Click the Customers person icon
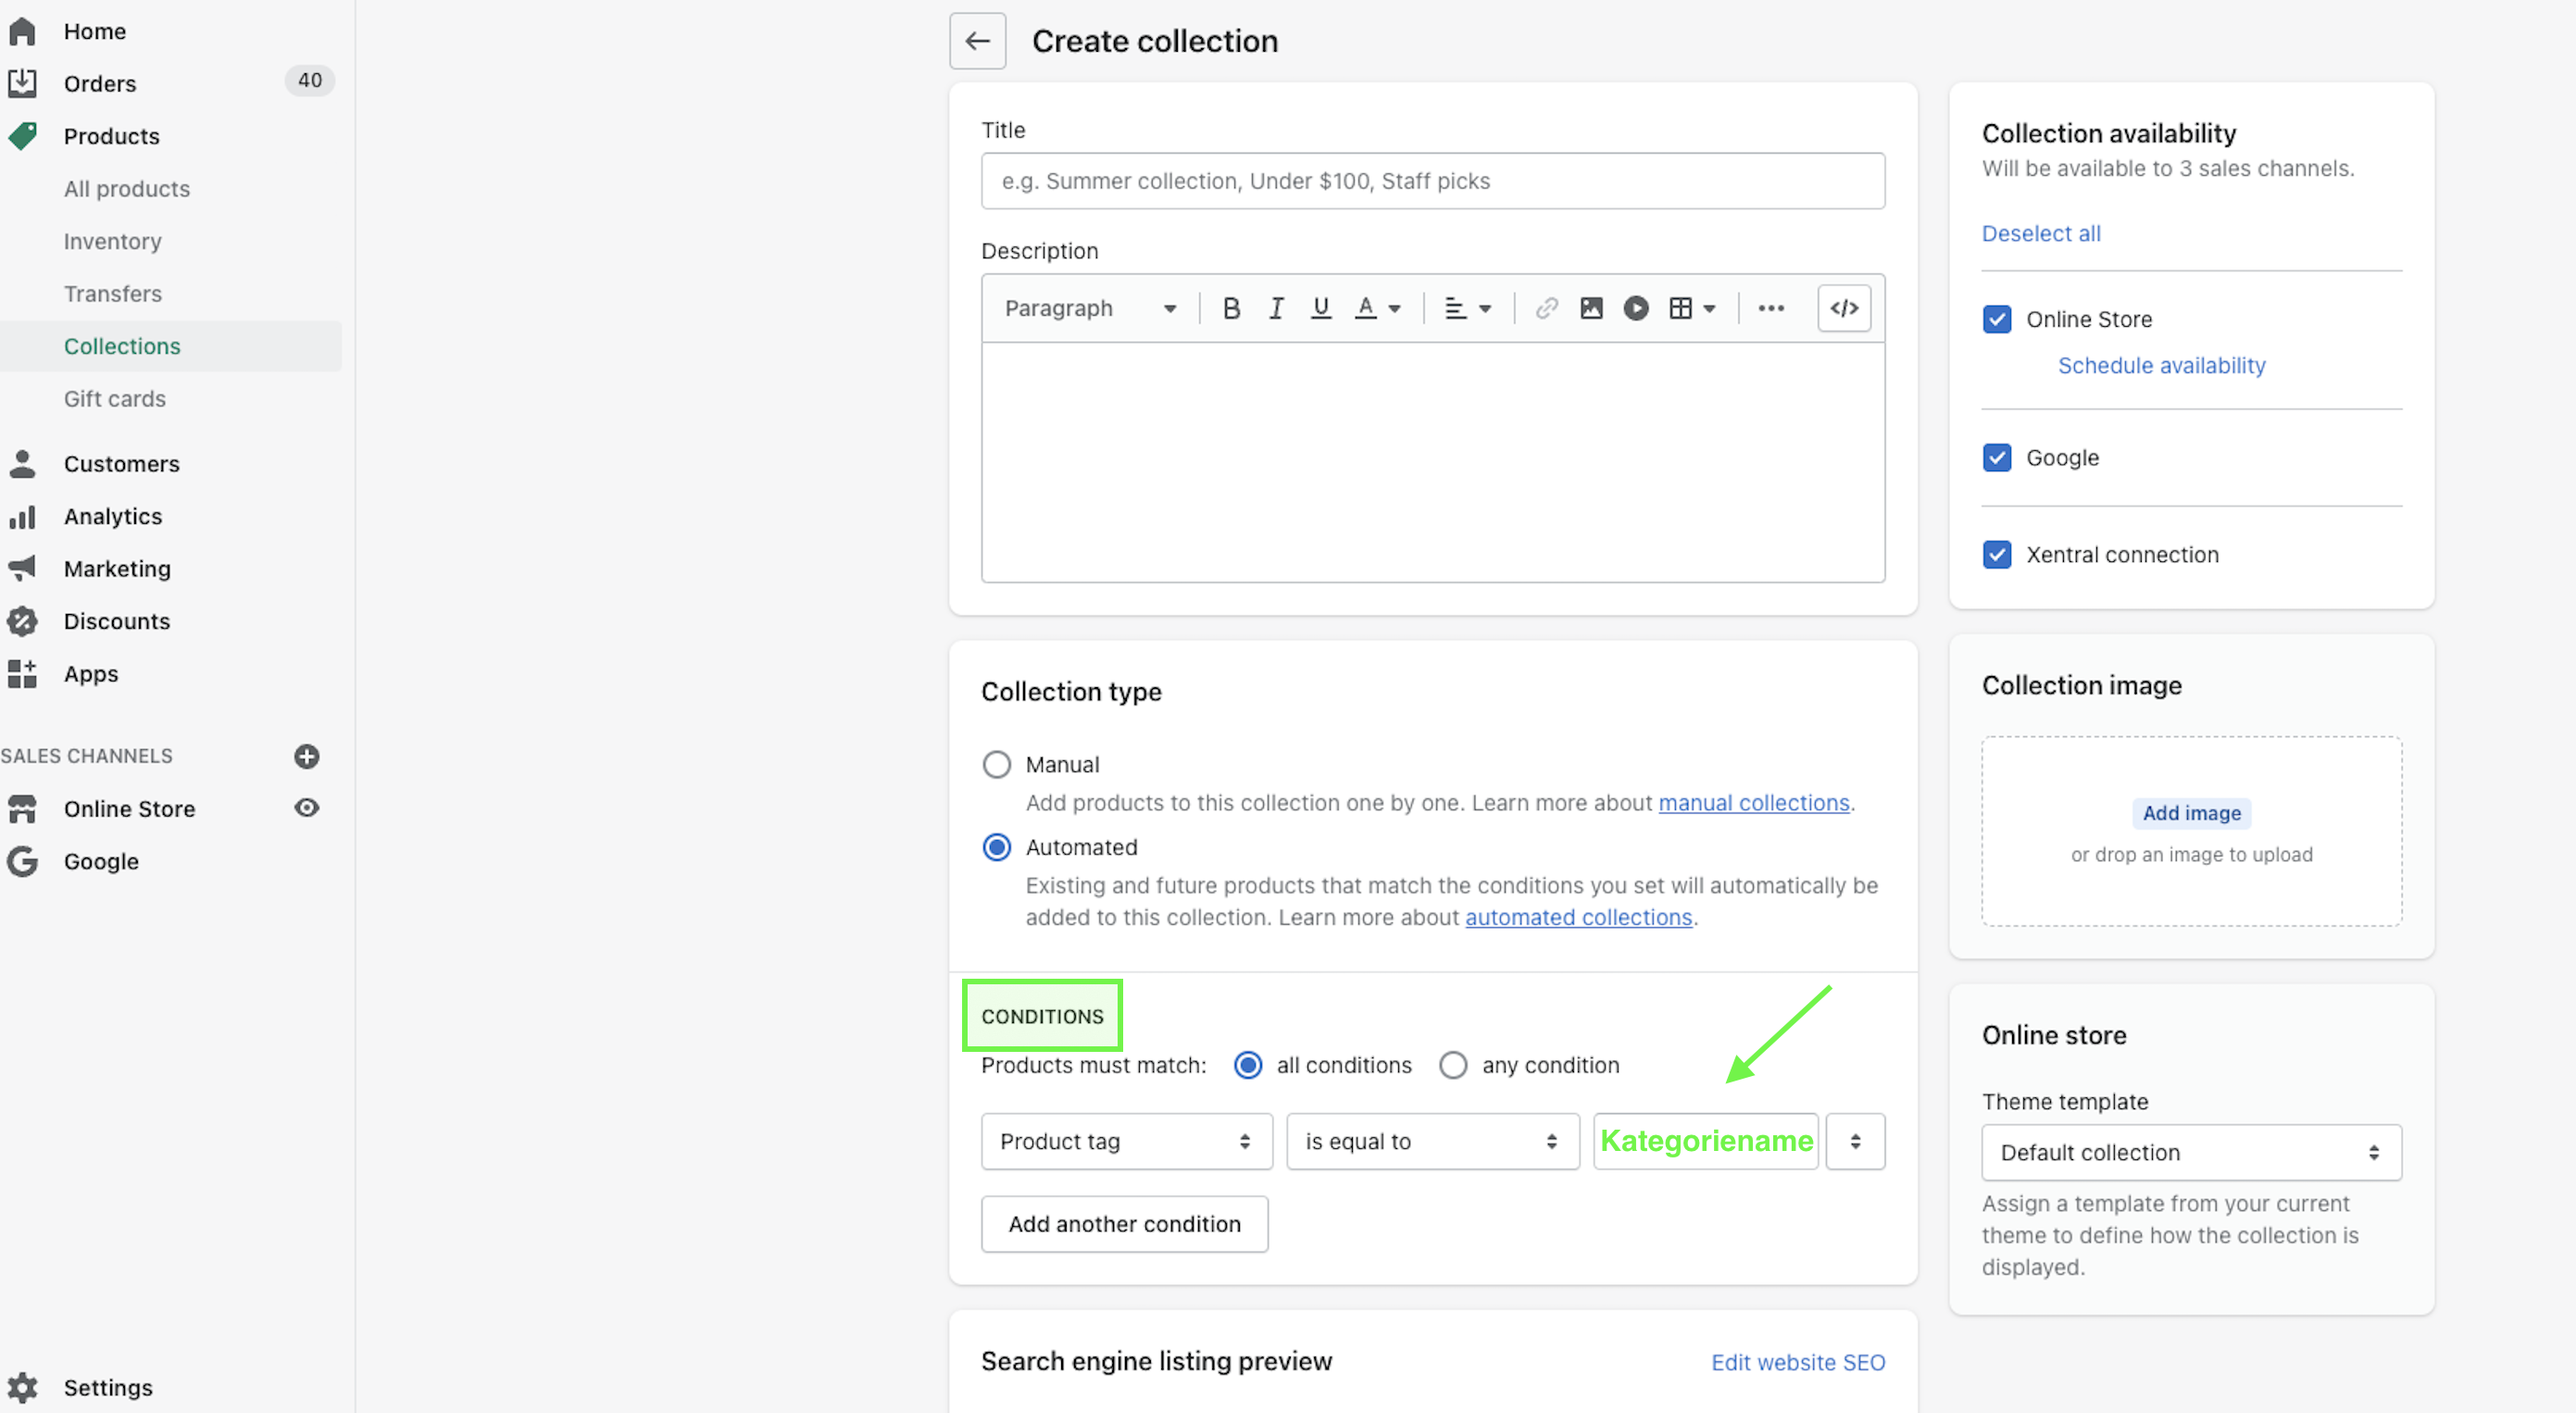This screenshot has height=1413, width=2576. coord(22,464)
